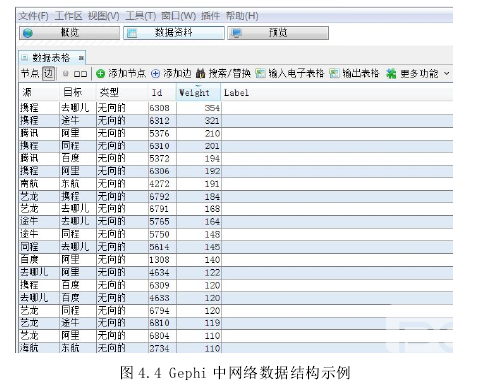Open the Tools (工具) menu
This screenshot has width=491, height=384.
pyautogui.click(x=140, y=16)
